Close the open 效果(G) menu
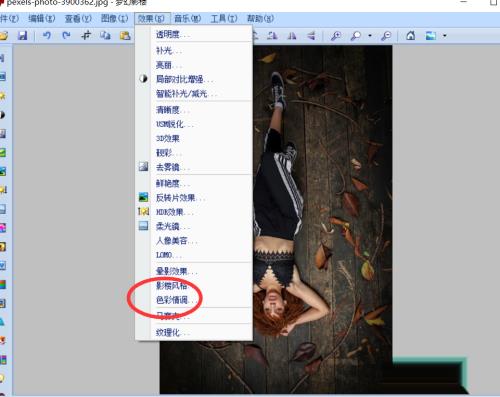Image resolution: width=500 pixels, height=397 pixels. click(152, 18)
